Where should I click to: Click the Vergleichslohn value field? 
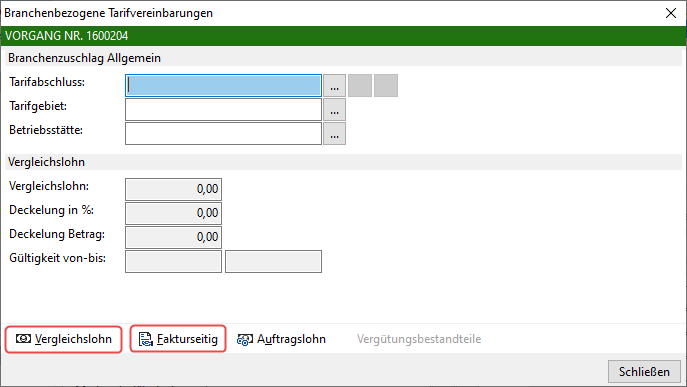pos(174,189)
